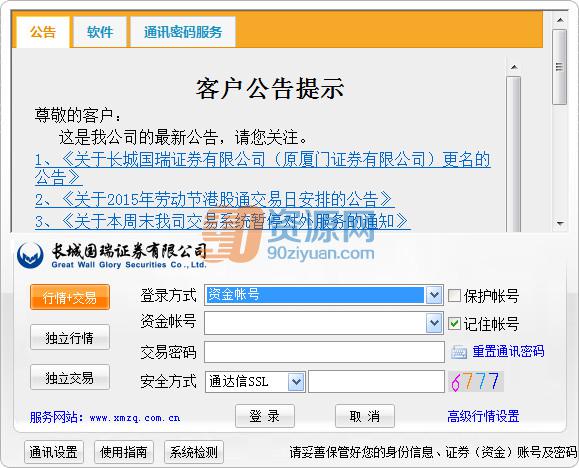Click the 客户公告提示 heading text
579x468 pixels.
270,89
